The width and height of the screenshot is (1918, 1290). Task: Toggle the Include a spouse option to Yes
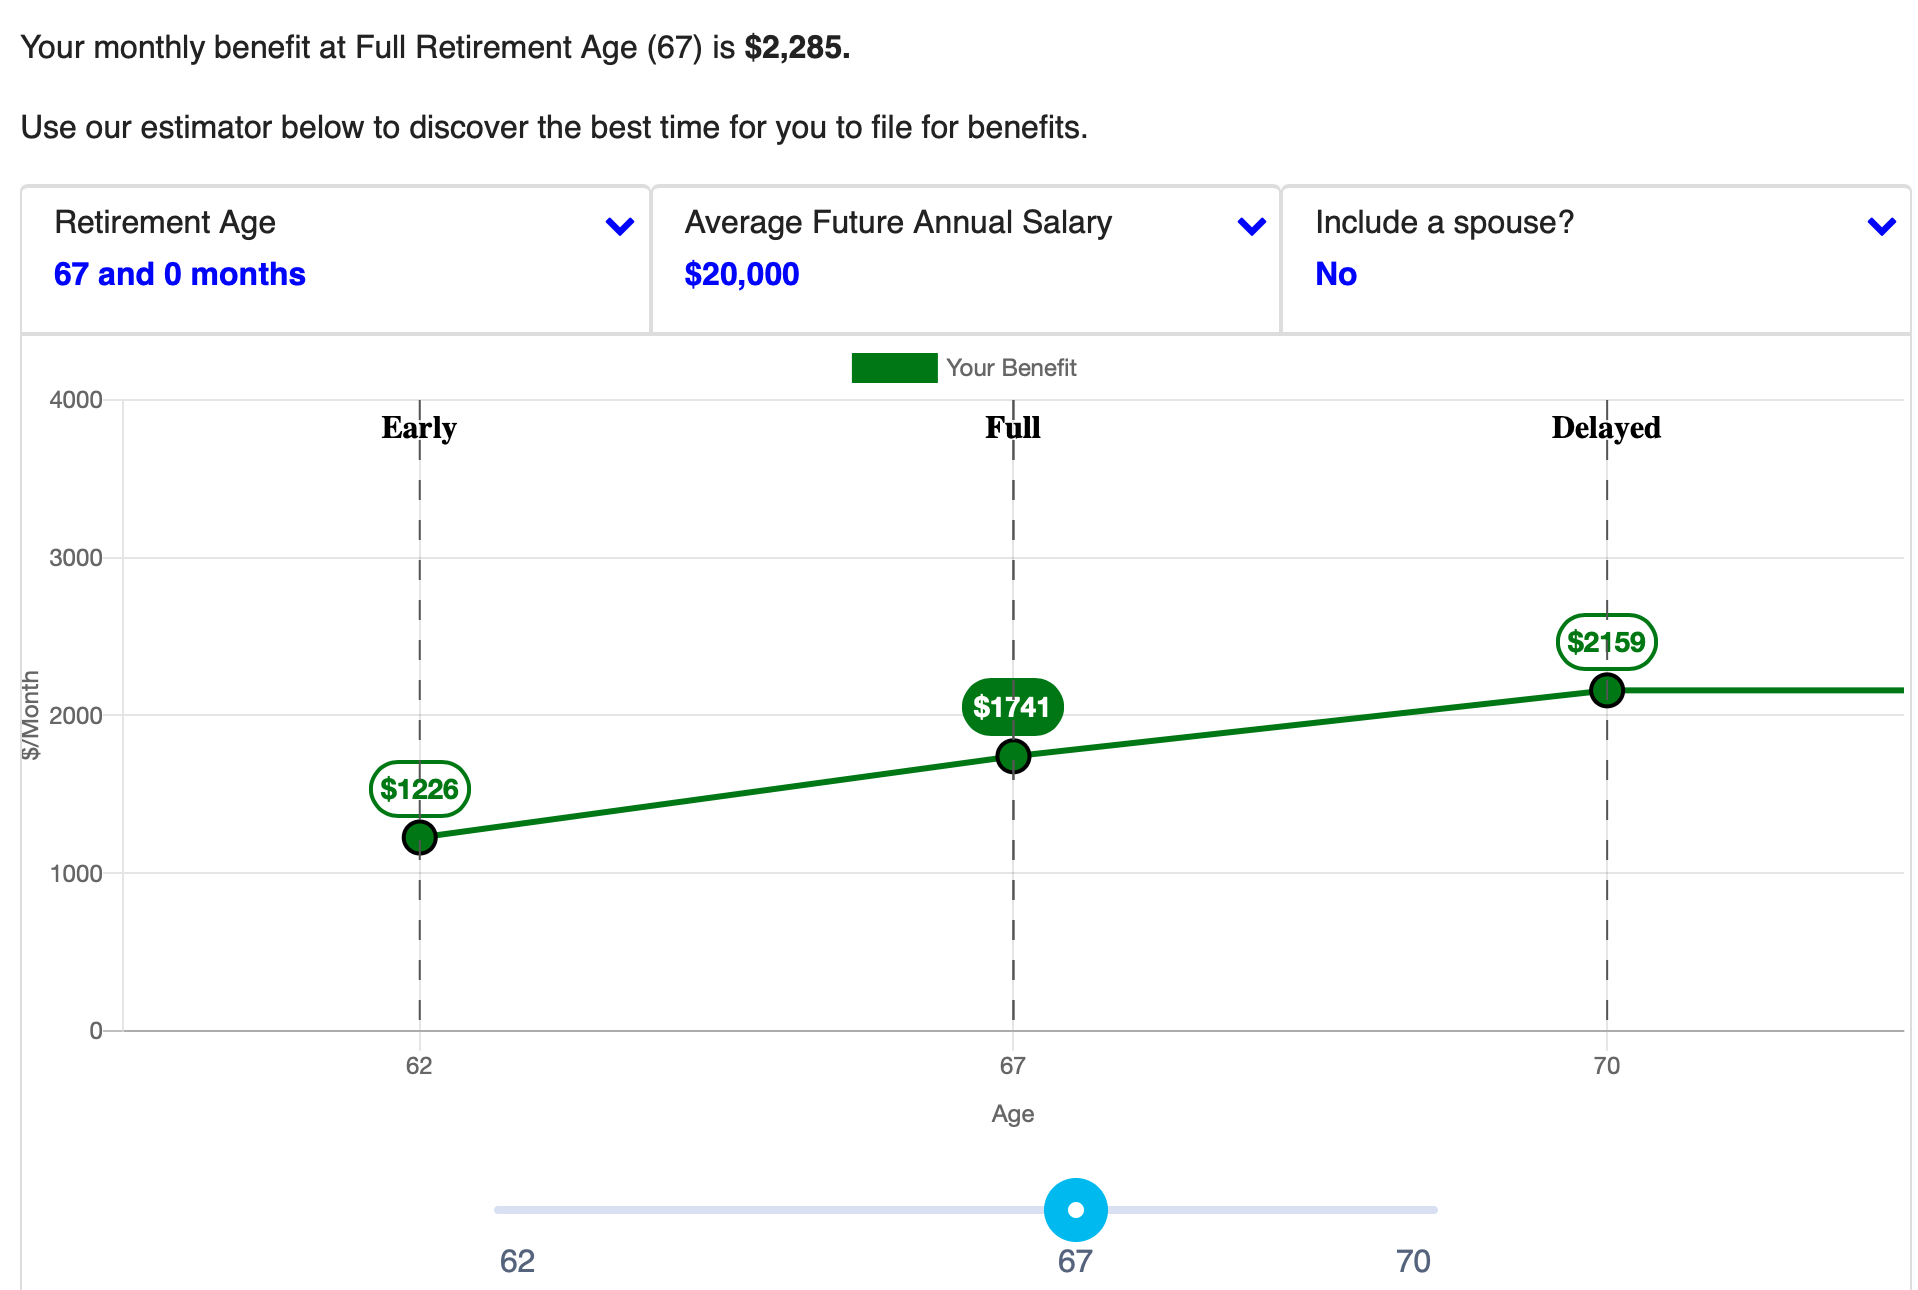tap(1335, 273)
